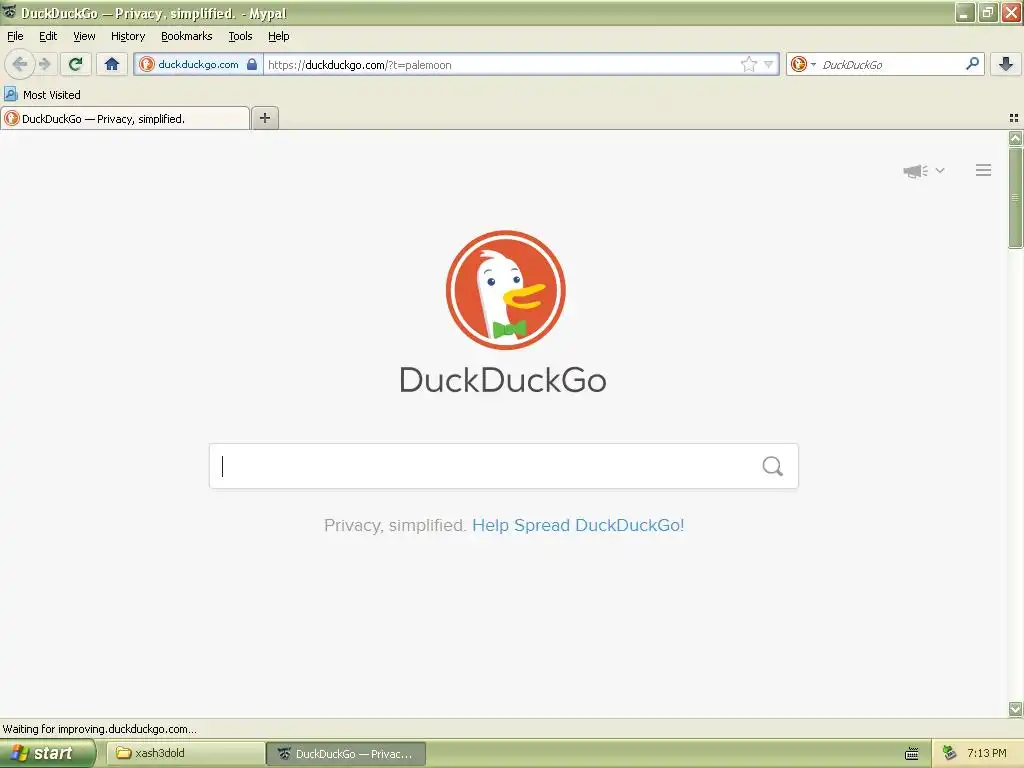Show the list of all tabs
The height and width of the screenshot is (768, 1024).
click(x=1014, y=118)
